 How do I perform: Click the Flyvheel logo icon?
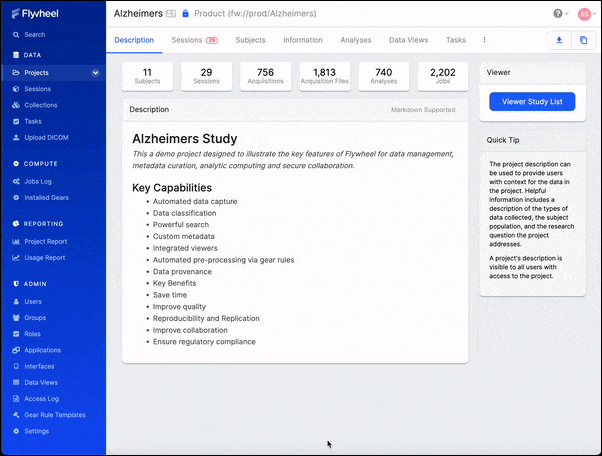[x=15, y=14]
